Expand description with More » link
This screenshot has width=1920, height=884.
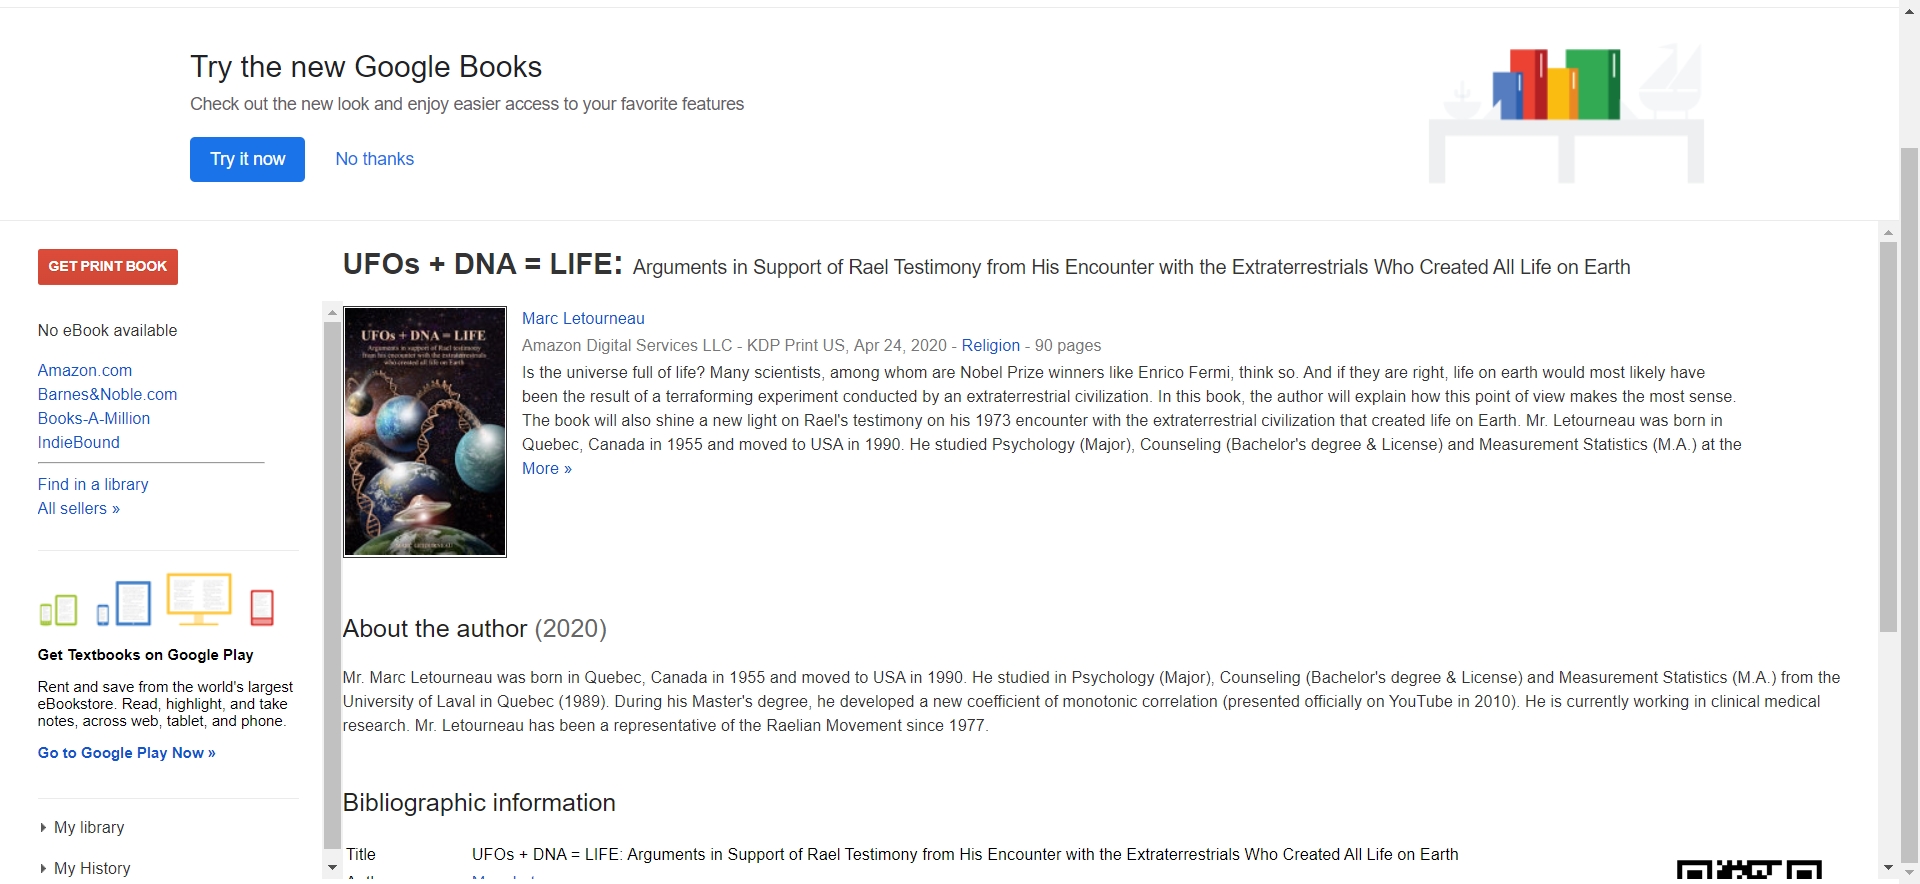[x=546, y=469]
